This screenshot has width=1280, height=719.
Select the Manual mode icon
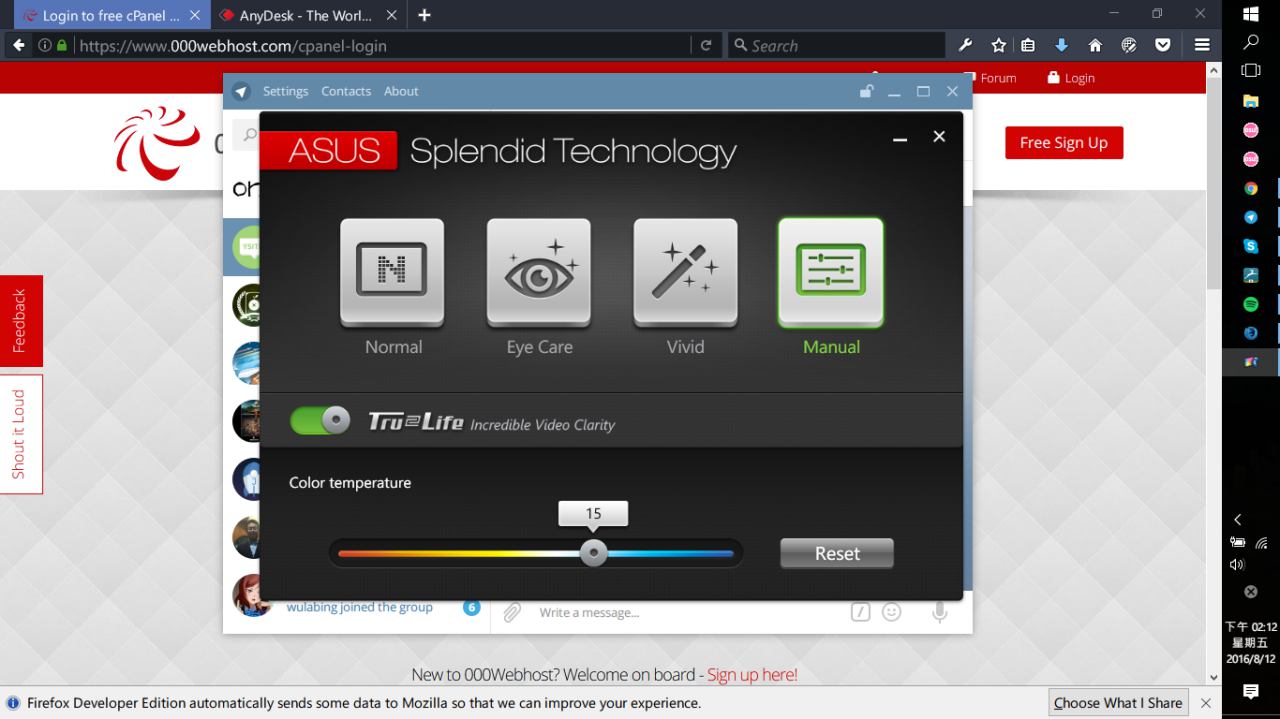tap(831, 272)
